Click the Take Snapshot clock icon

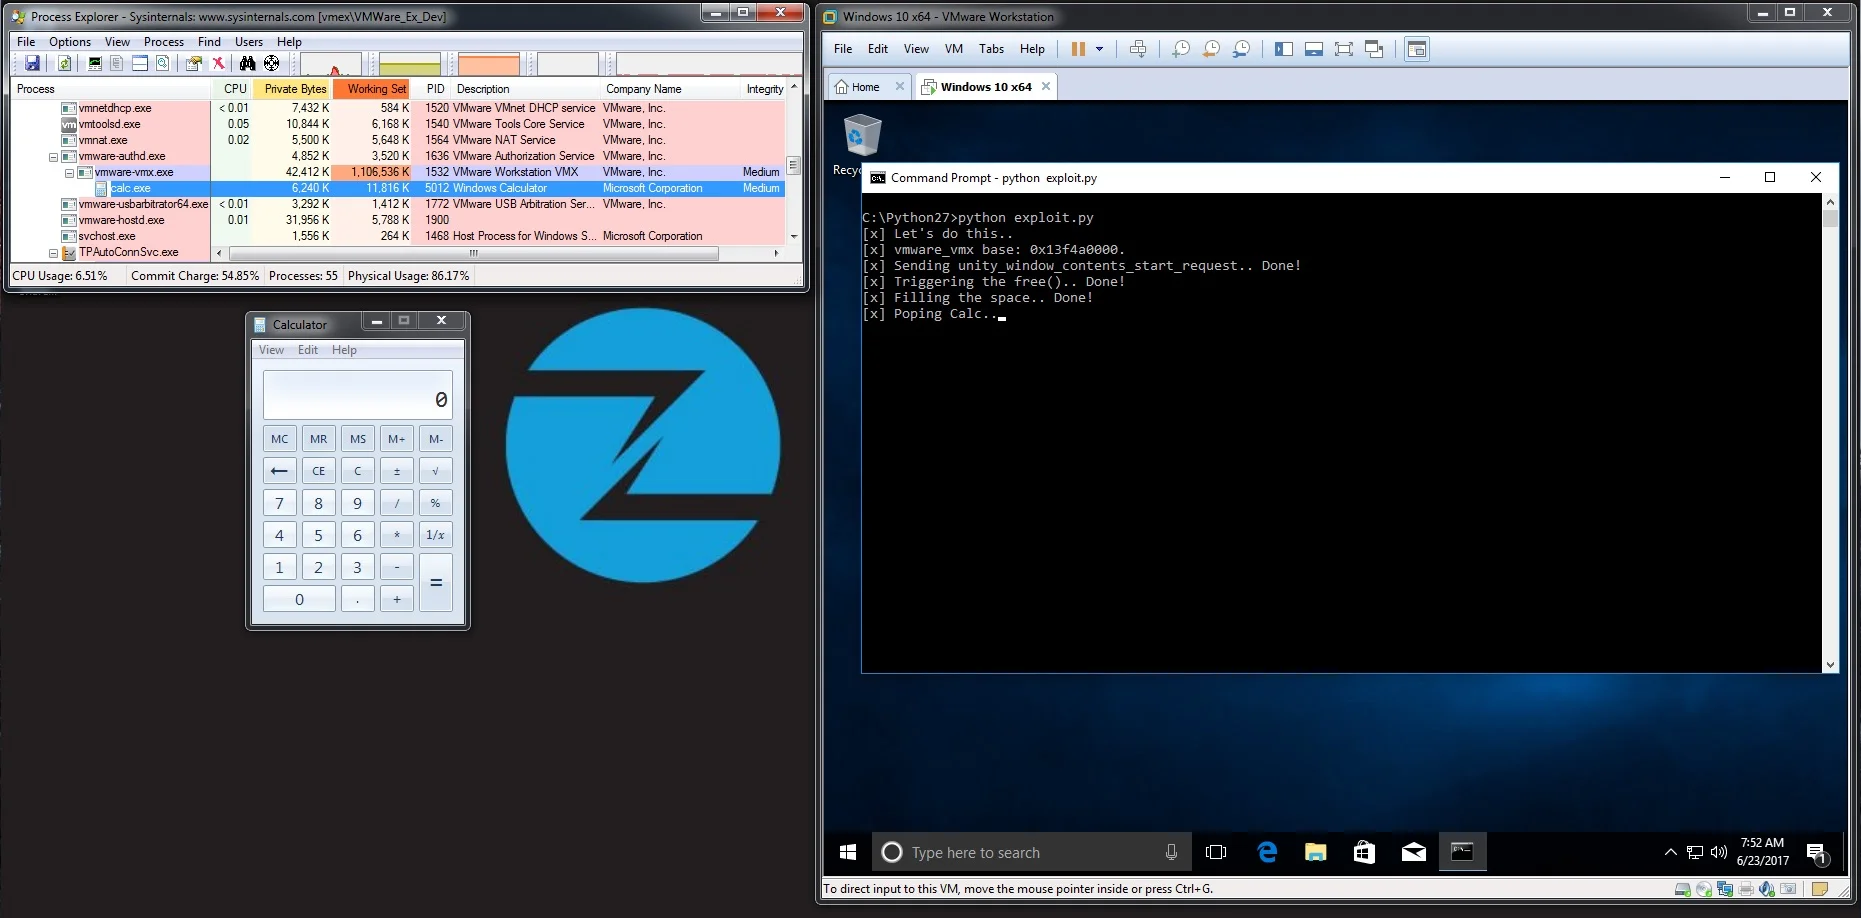[x=1181, y=49]
